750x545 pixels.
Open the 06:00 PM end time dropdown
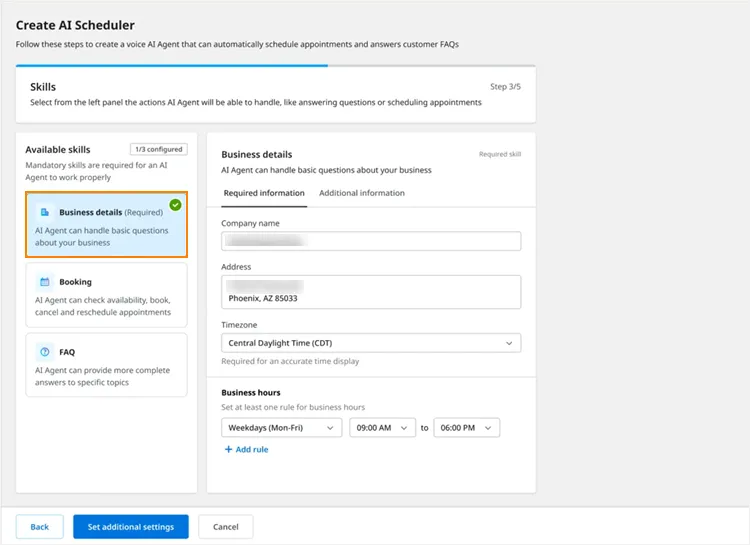click(x=466, y=428)
